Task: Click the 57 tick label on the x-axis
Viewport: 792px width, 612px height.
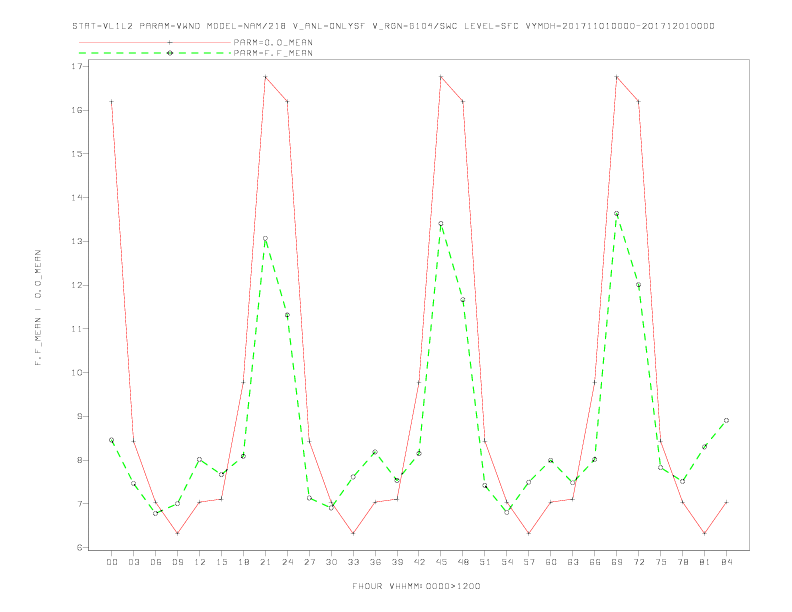Action: tap(529, 562)
